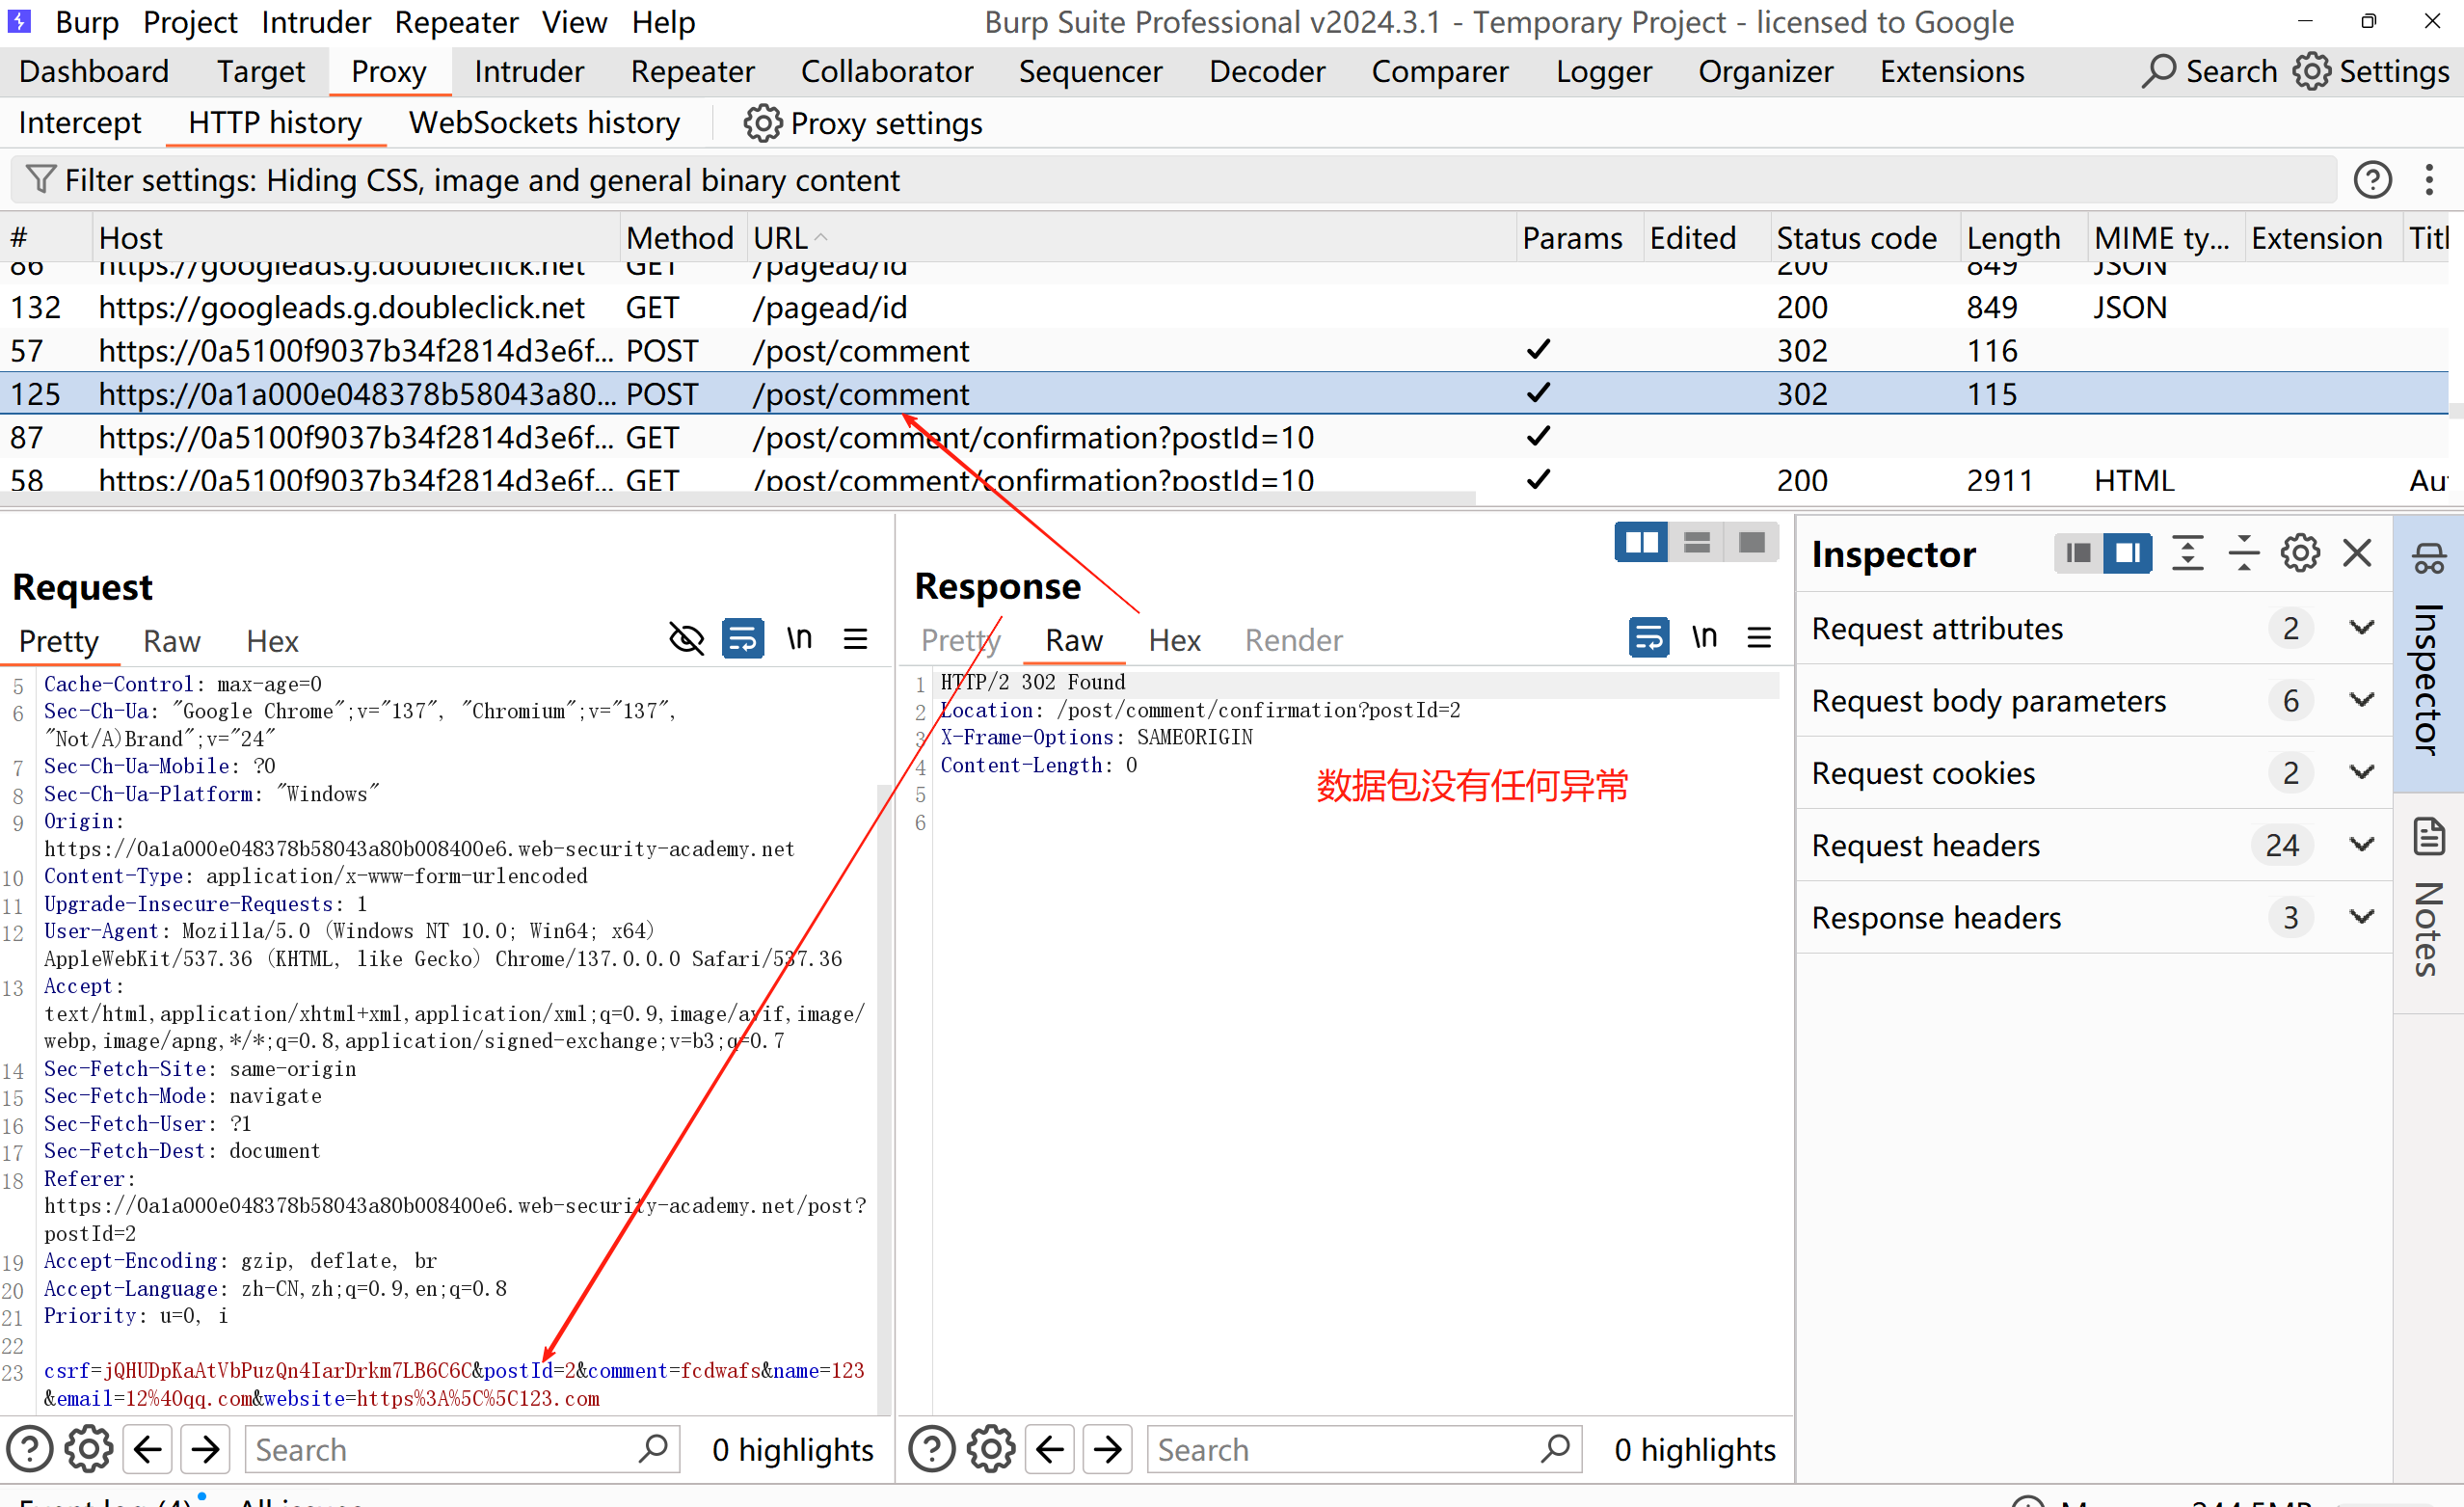Screen dimensions: 2464x1507
Task: Switch to Repeater tab
Action: 692,71
